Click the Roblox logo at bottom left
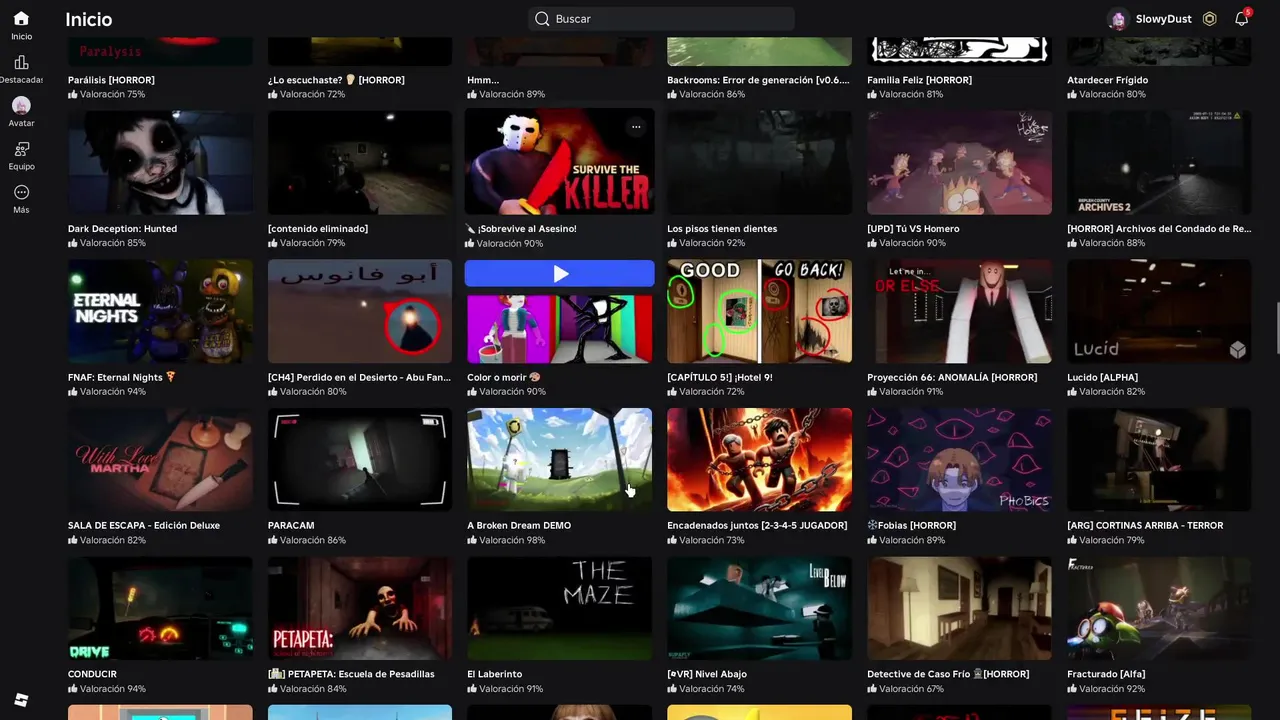 21,699
